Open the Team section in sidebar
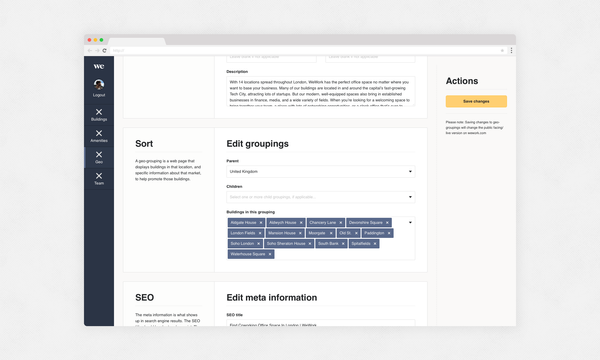The image size is (600, 360). point(99,178)
